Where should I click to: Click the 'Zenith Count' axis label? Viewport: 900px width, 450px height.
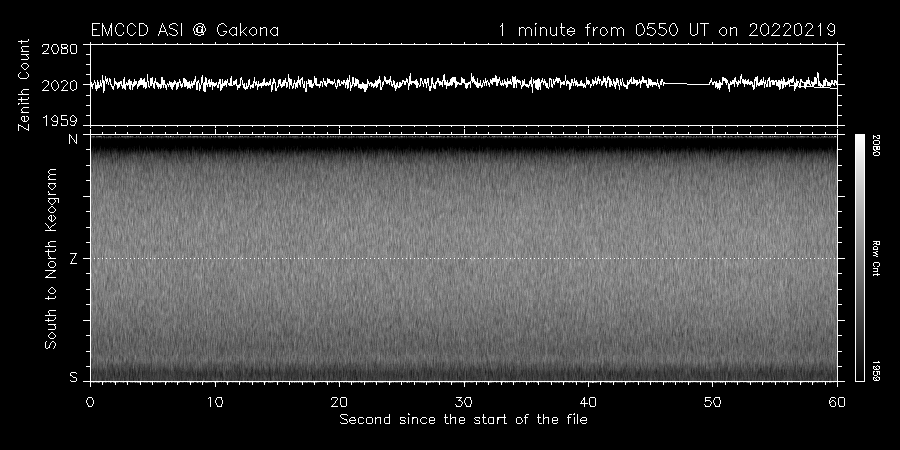(24, 85)
